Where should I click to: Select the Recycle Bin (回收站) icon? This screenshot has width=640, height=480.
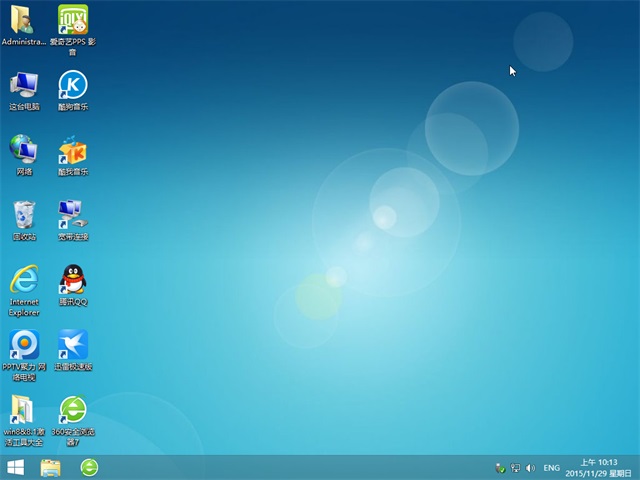pyautogui.click(x=23, y=215)
